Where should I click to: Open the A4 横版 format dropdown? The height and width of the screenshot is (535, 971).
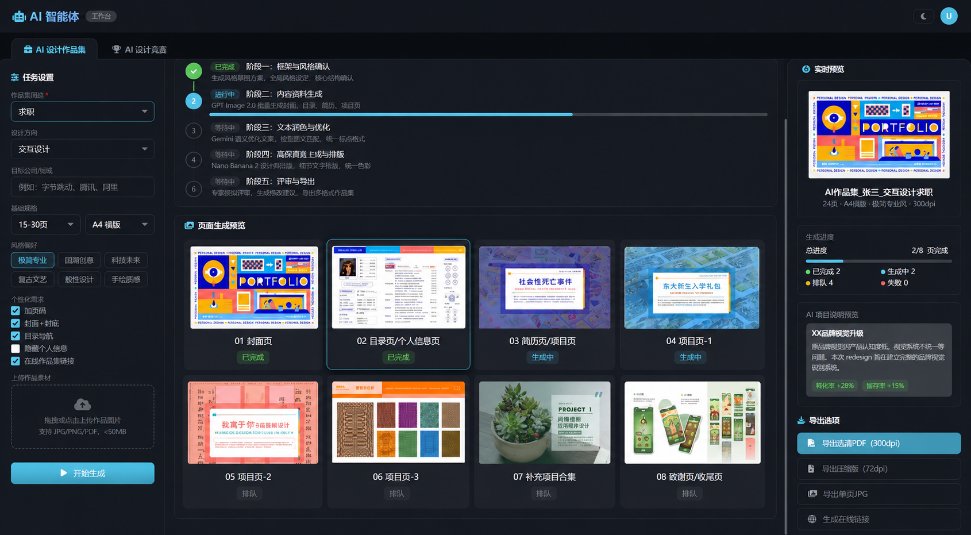pyautogui.click(x=120, y=224)
